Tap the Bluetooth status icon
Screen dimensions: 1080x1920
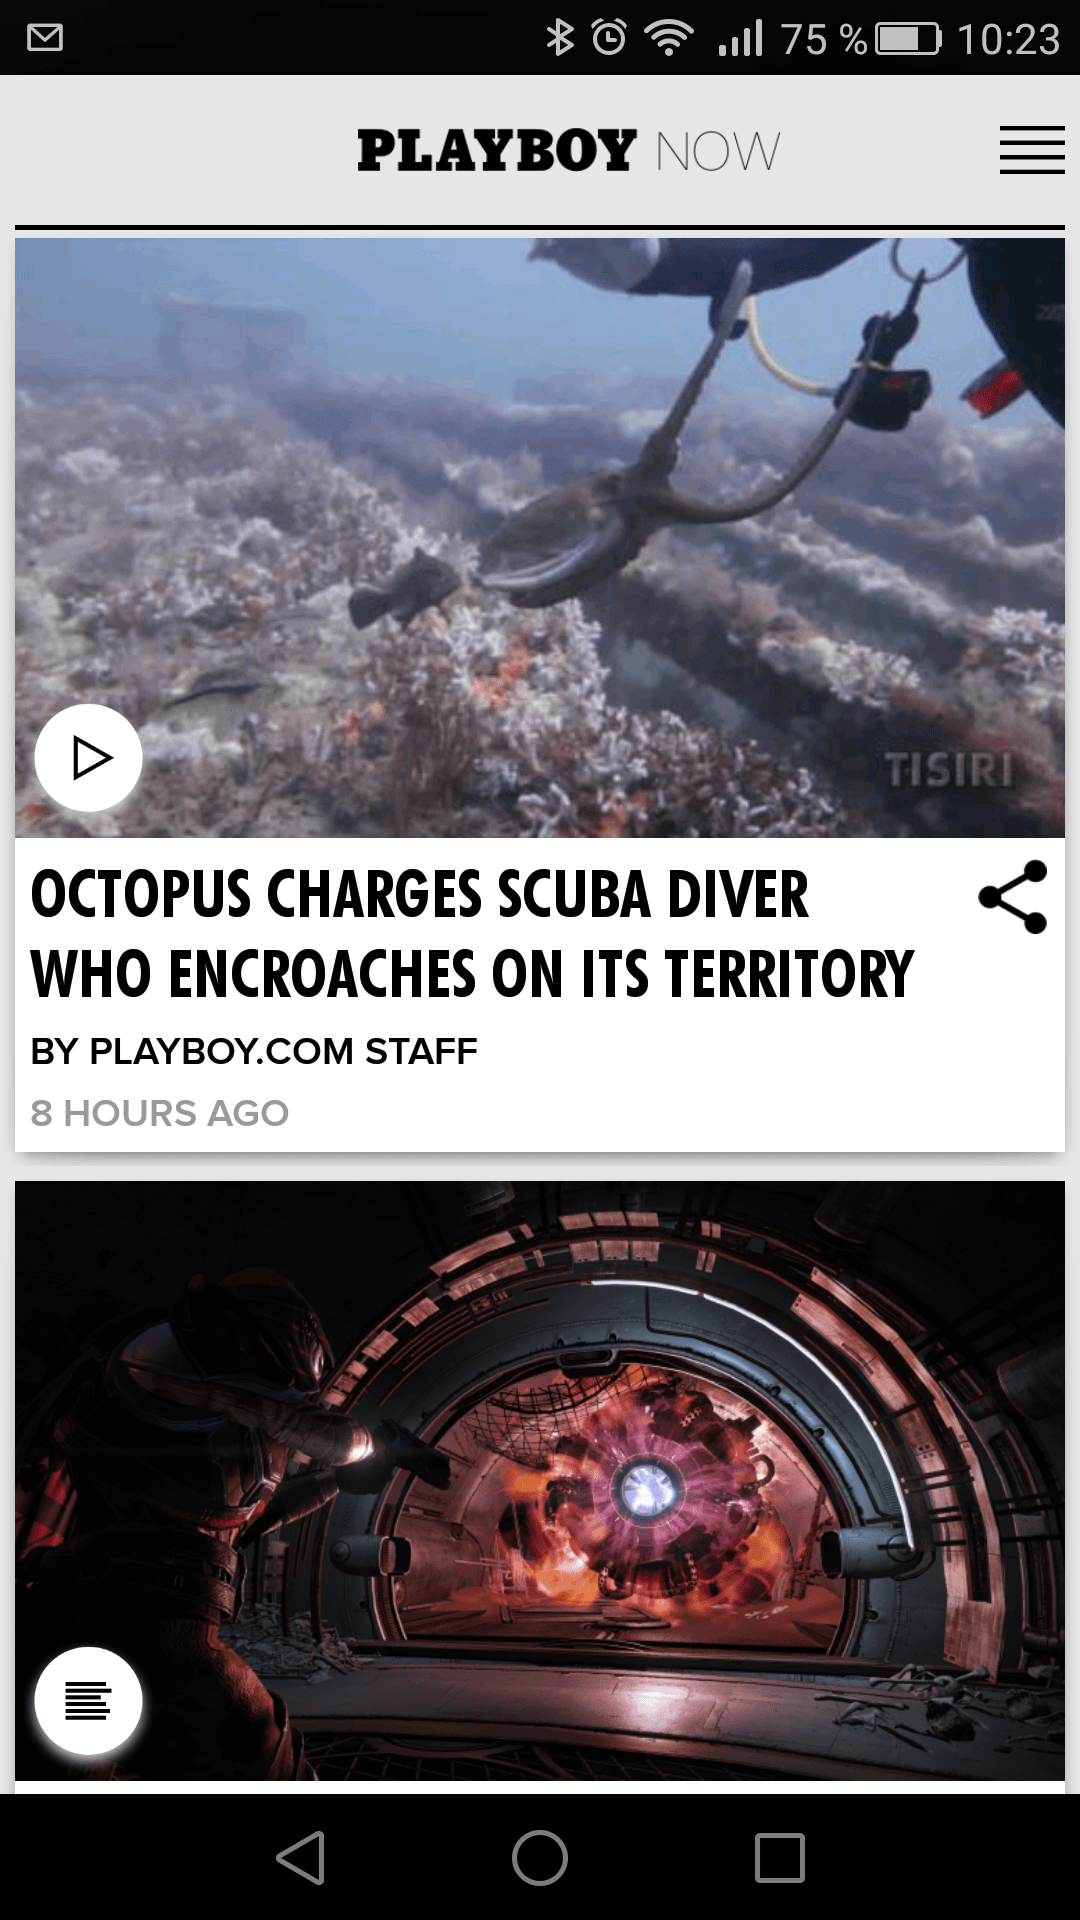click(560, 38)
